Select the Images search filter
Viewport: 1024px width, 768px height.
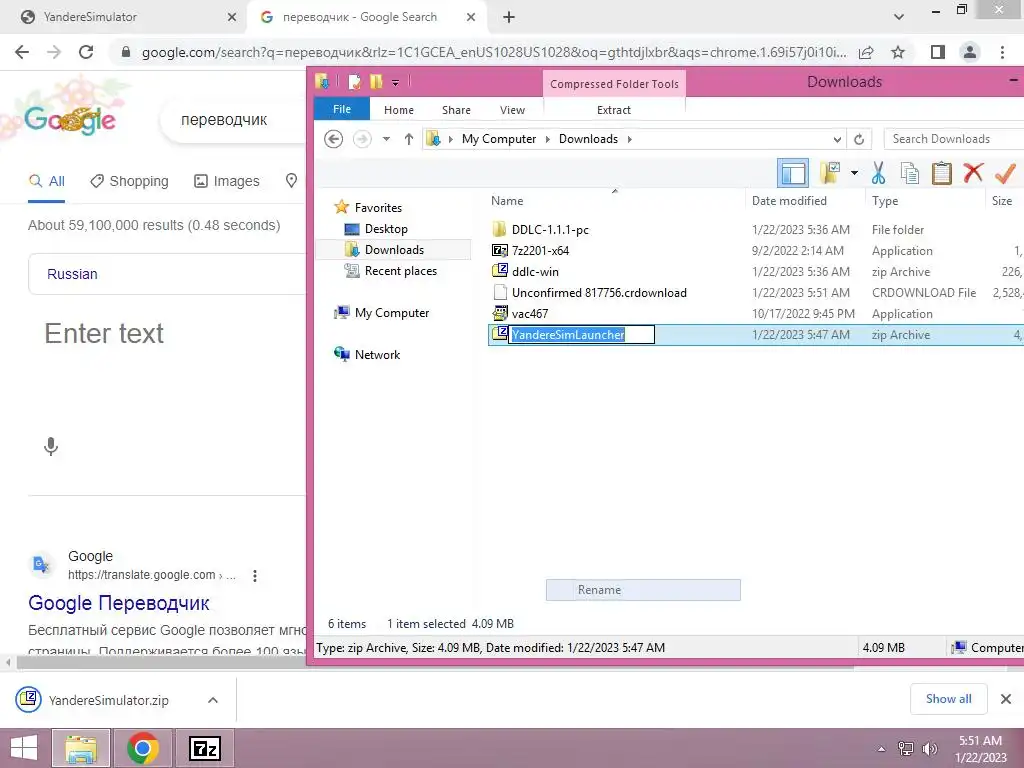point(227,181)
